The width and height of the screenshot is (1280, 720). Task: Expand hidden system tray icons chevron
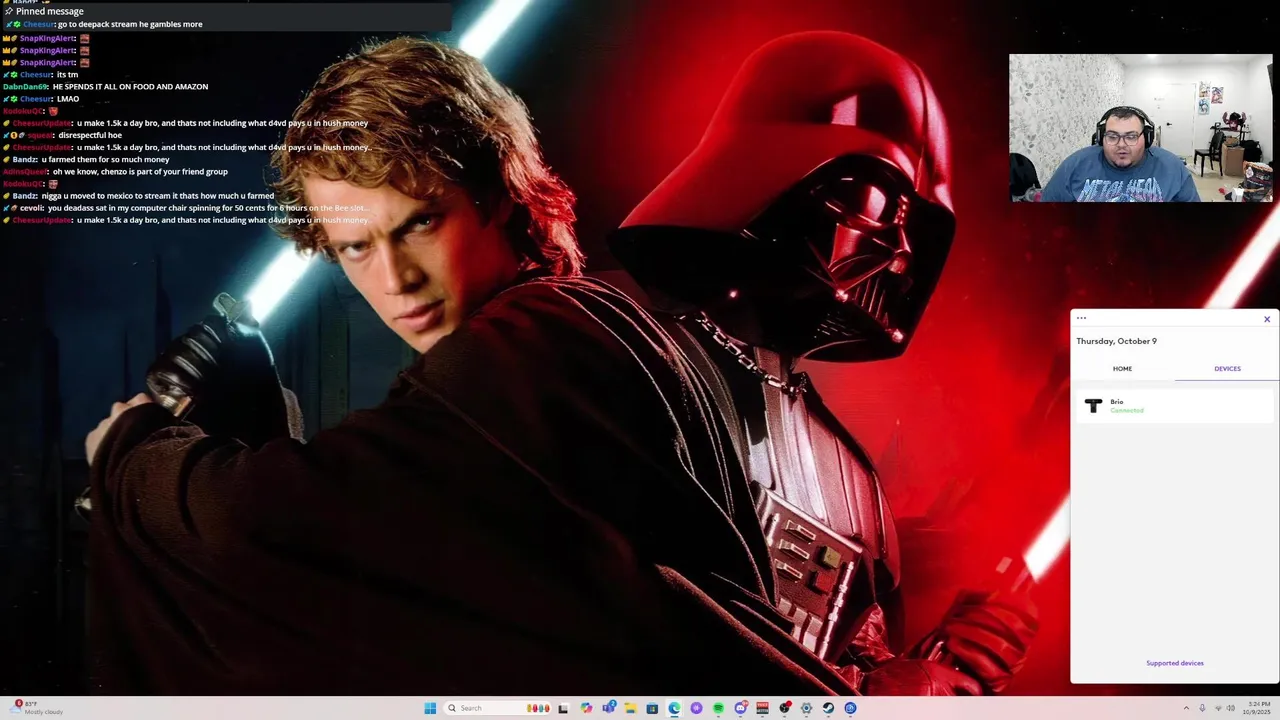pos(1186,708)
